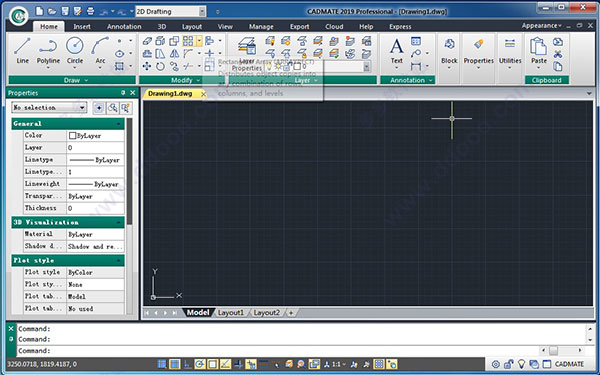Click the Save icon in quick access

coord(65,11)
